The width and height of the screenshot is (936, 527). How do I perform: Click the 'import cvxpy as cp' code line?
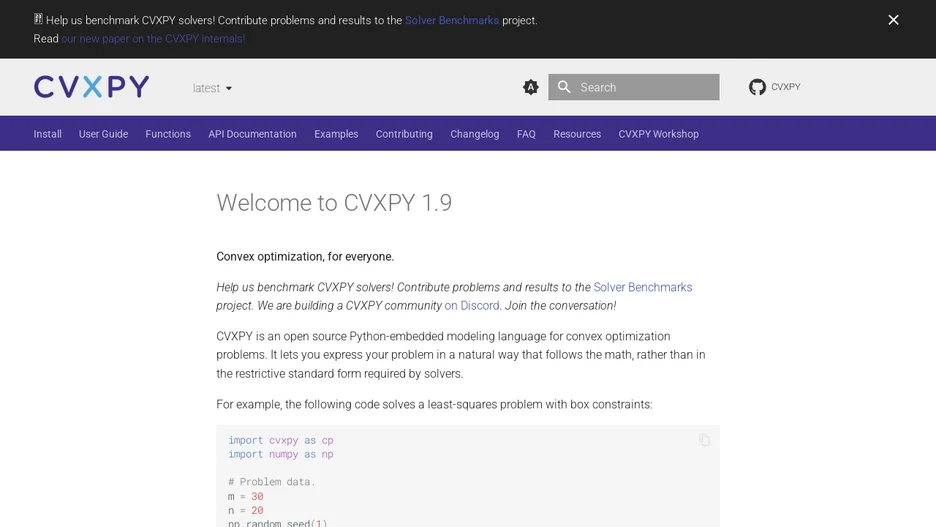281,440
